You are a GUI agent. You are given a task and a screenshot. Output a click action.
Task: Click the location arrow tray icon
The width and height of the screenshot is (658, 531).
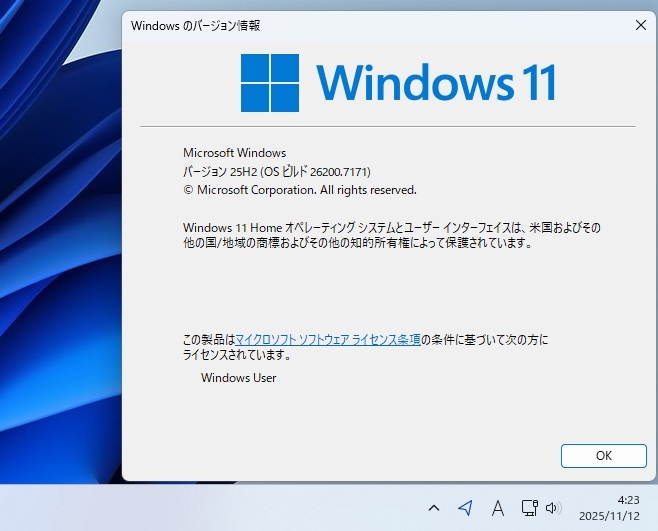coord(465,508)
